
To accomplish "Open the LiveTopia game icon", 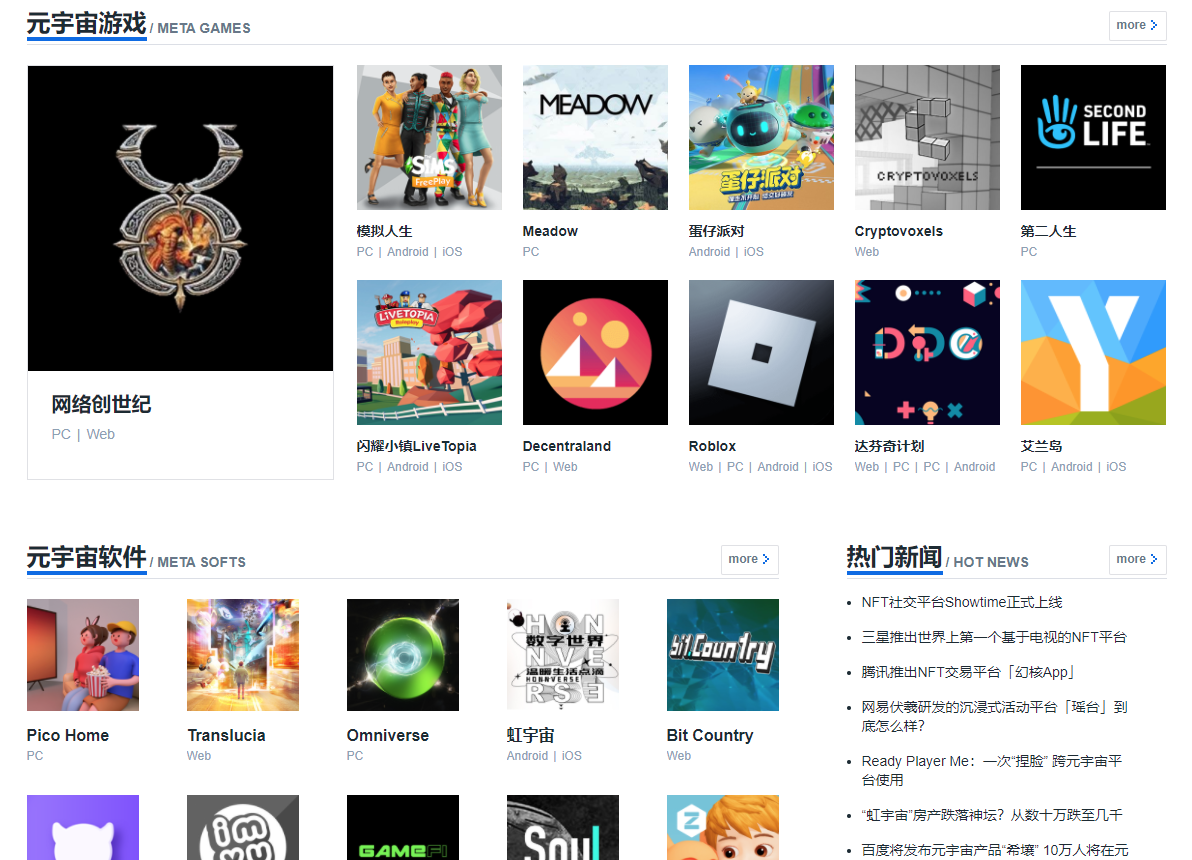I will [x=430, y=353].
